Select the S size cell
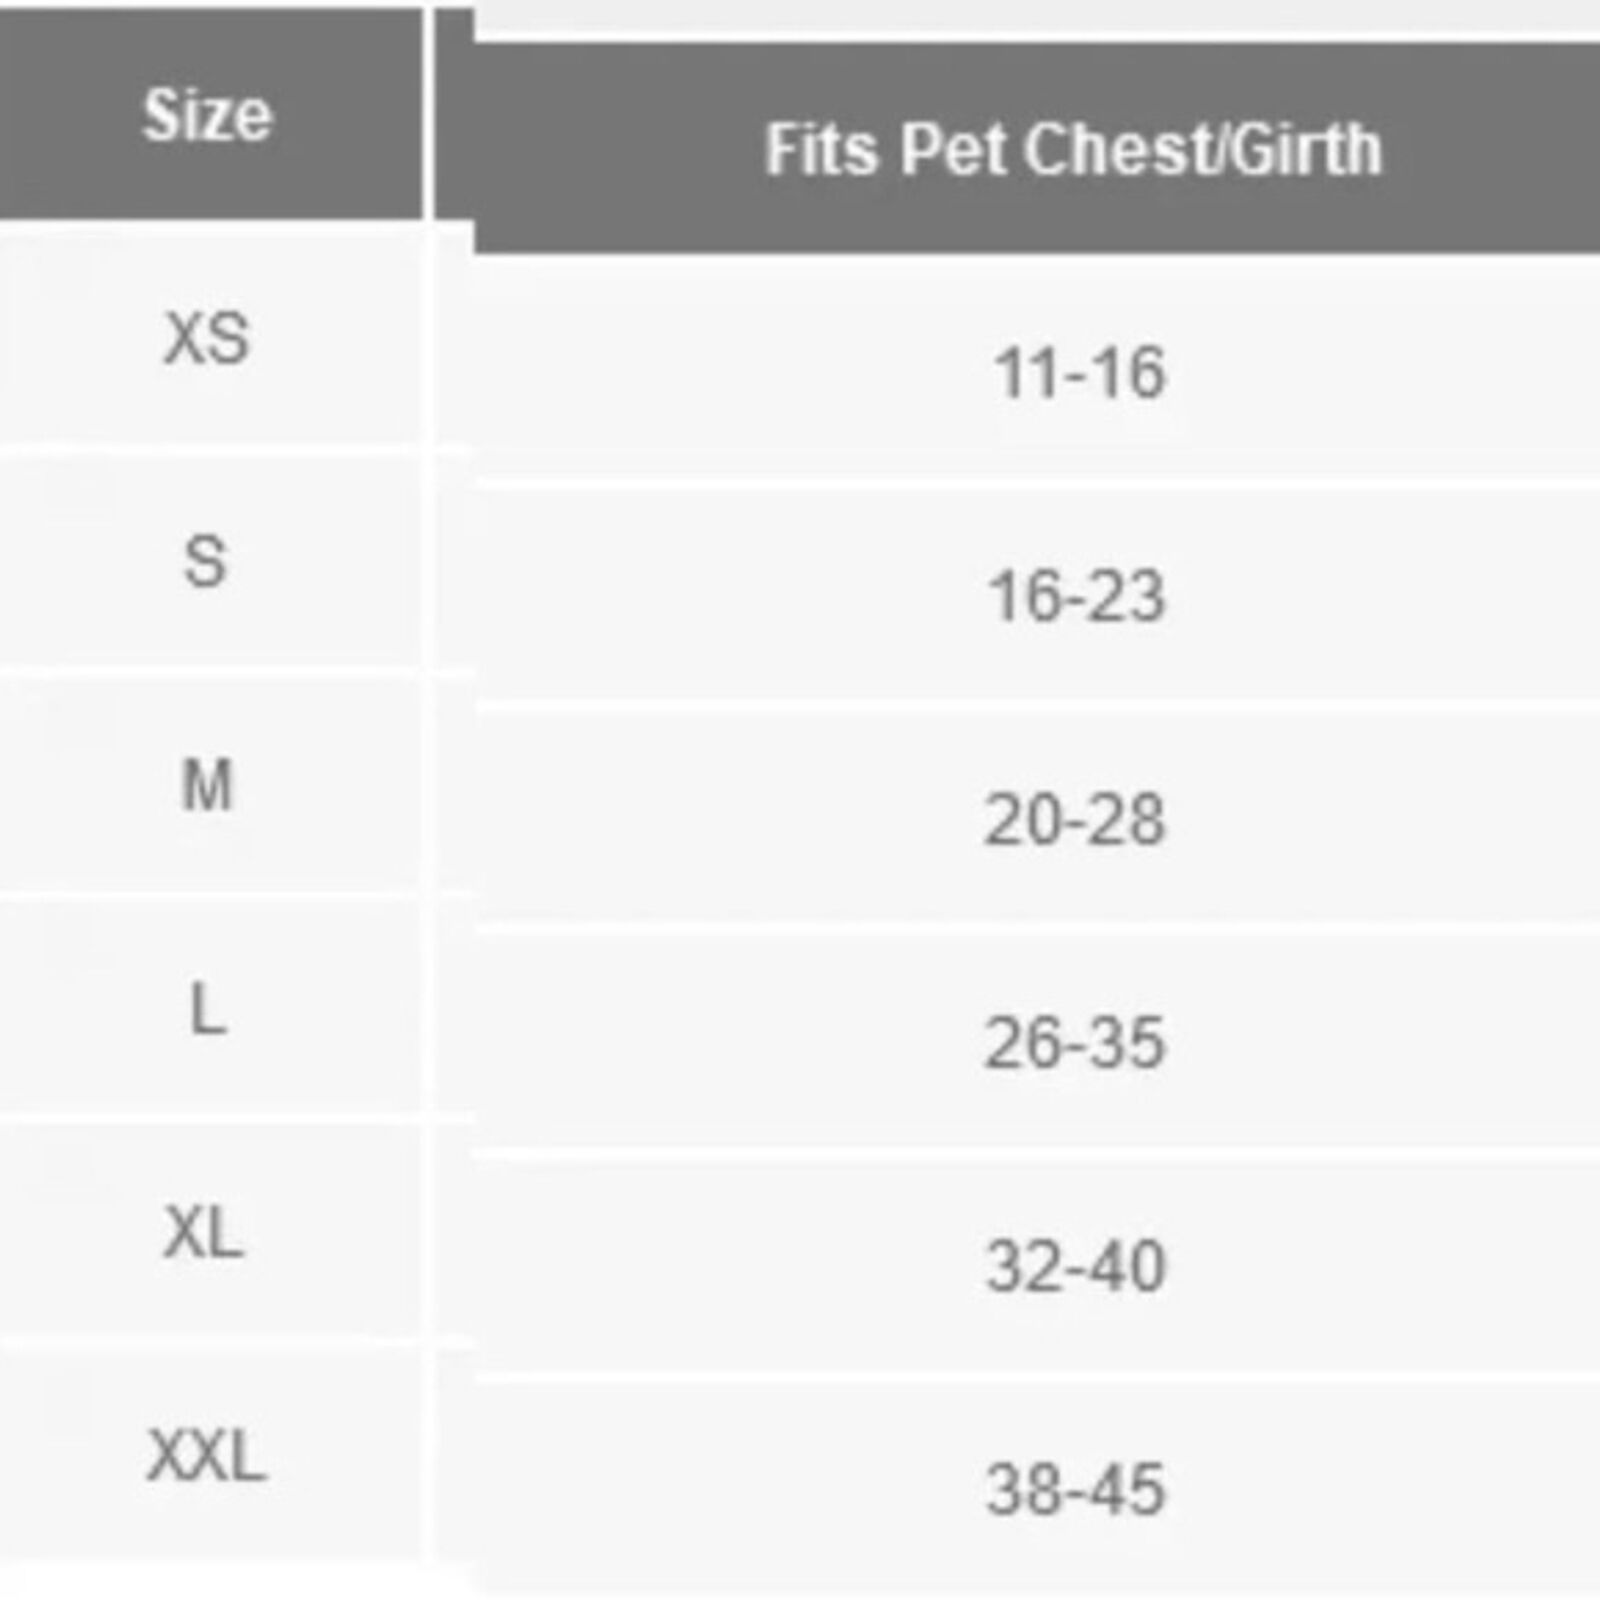 (208, 562)
